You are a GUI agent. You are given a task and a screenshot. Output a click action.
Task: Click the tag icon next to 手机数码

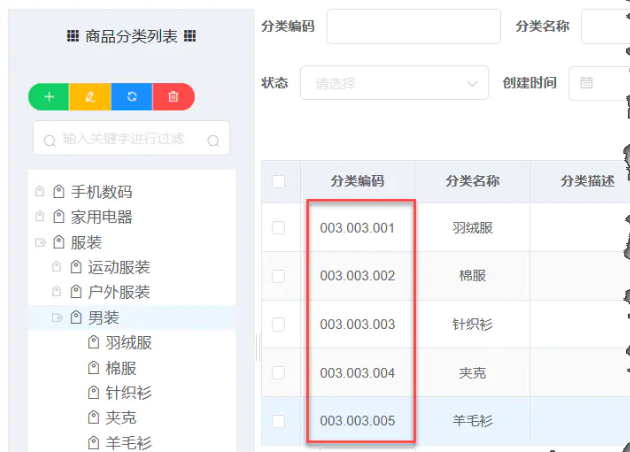[x=59, y=192]
